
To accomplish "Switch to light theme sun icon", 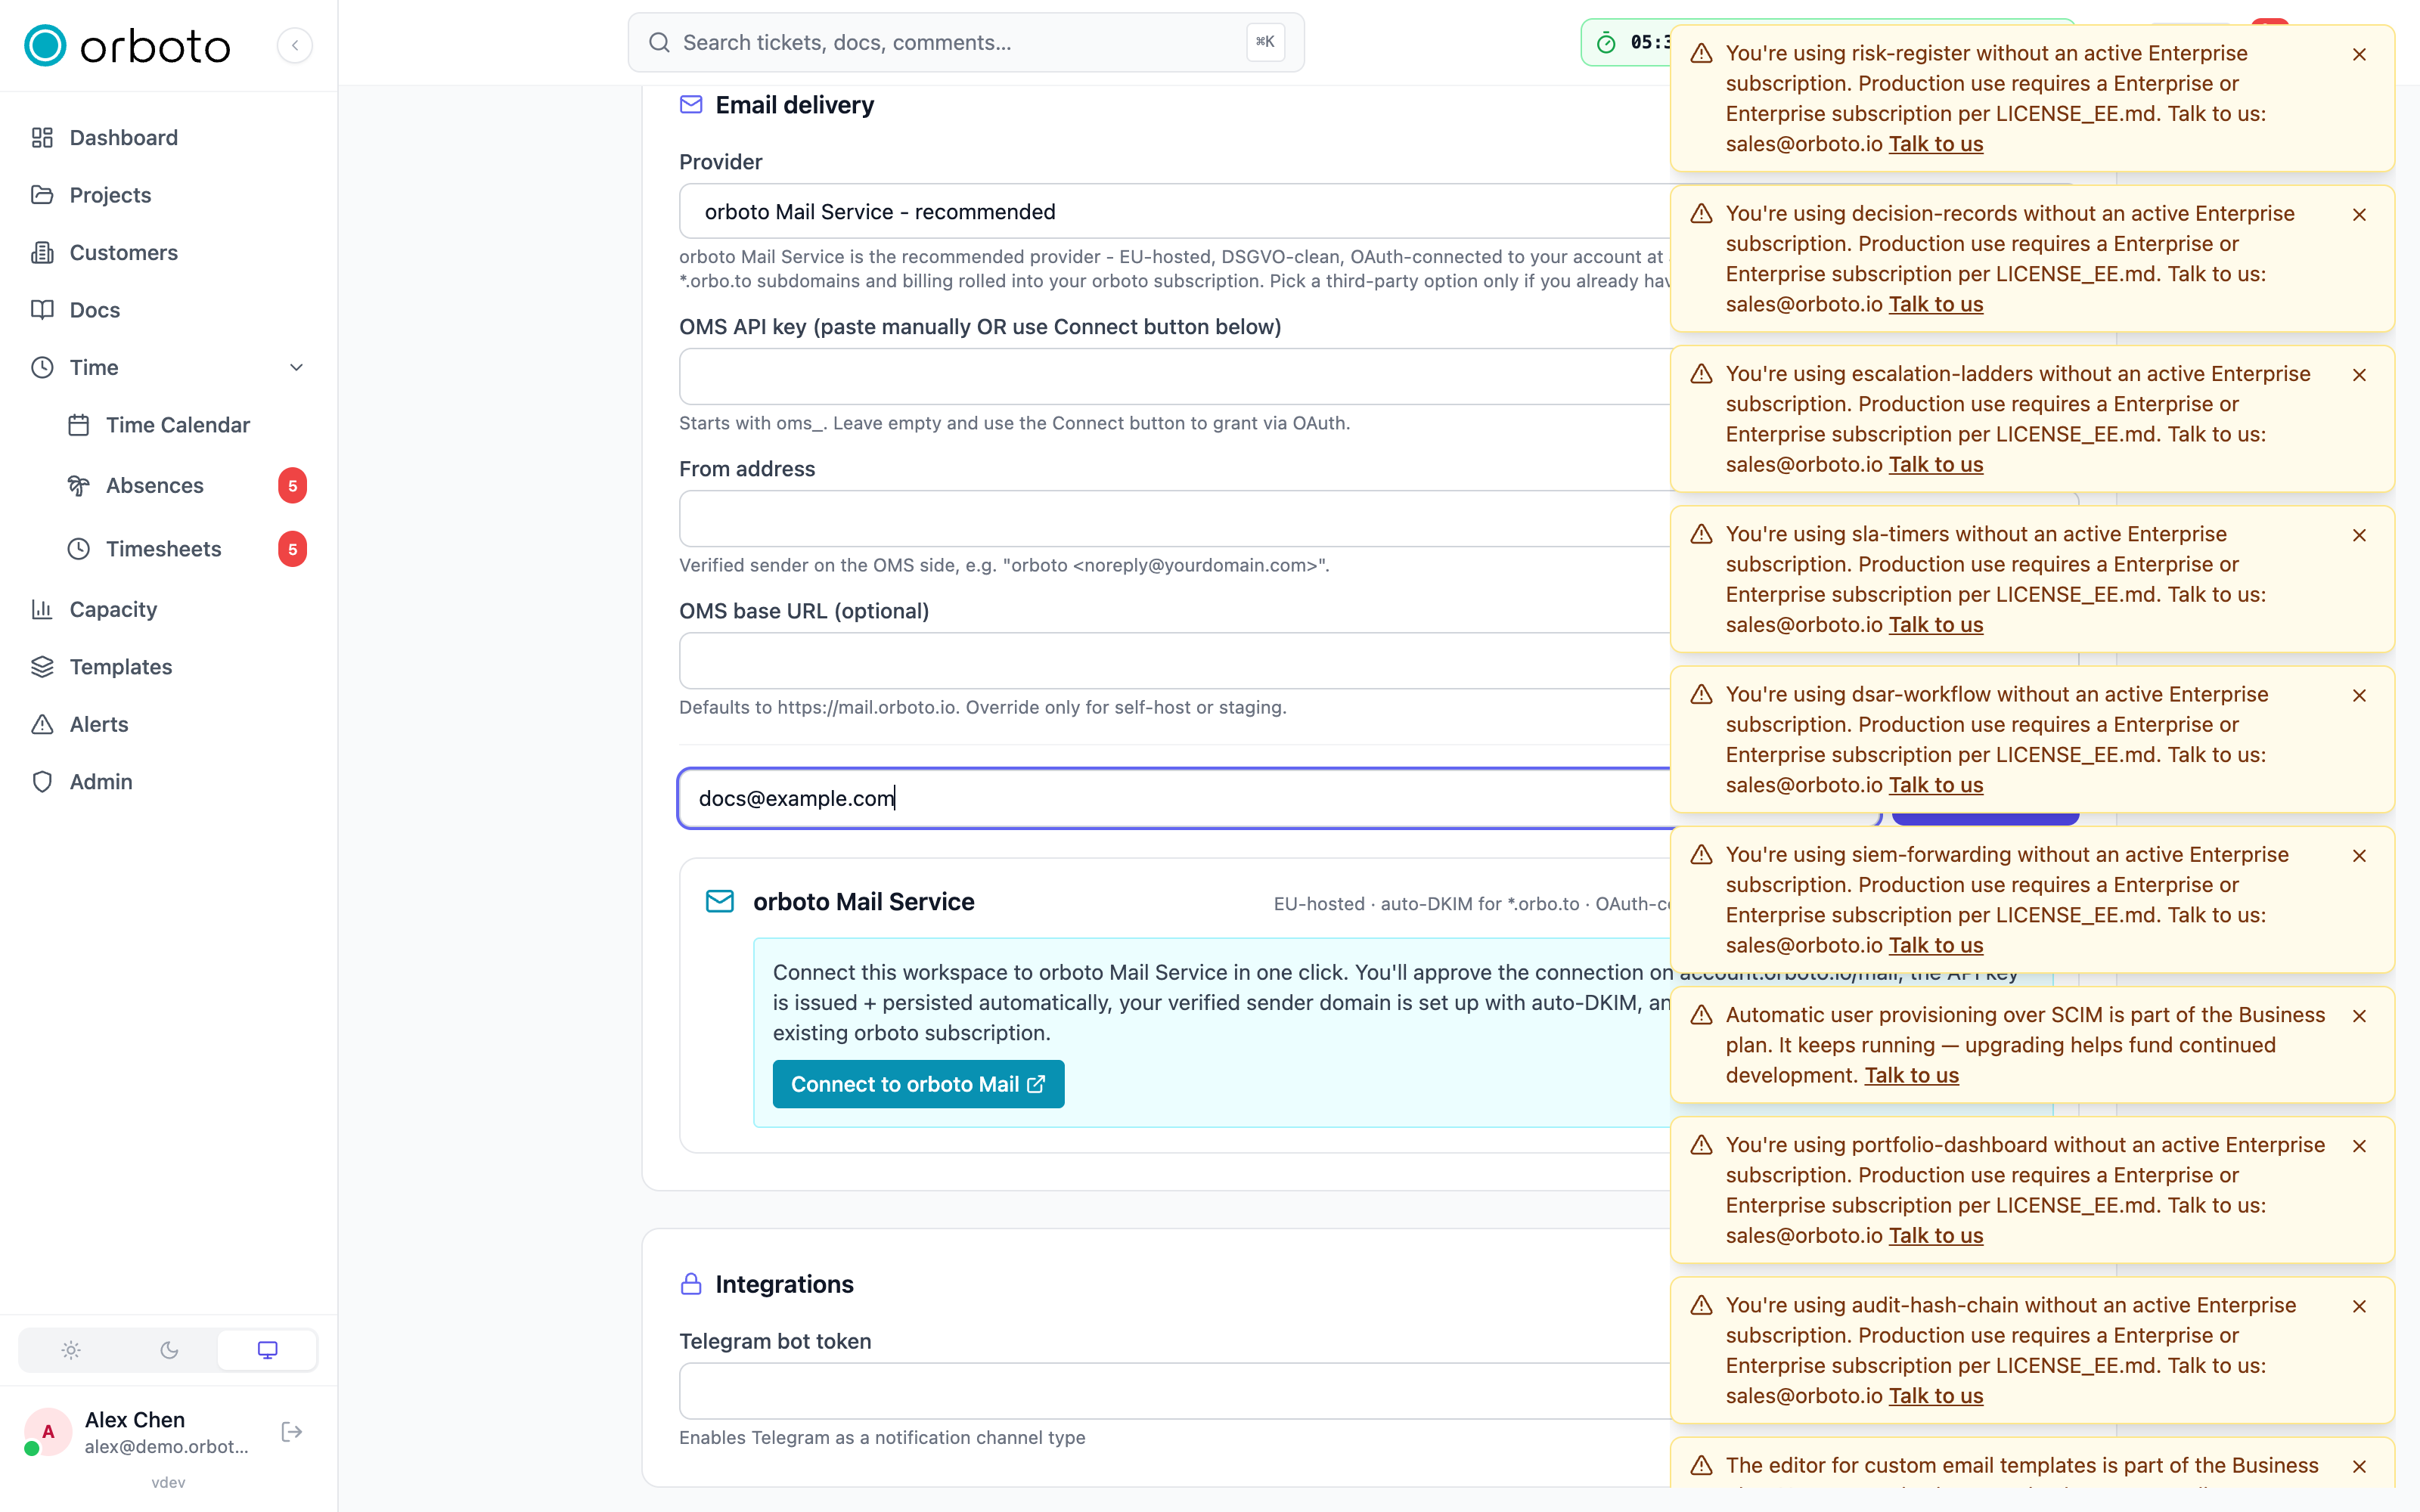I will 70,1350.
